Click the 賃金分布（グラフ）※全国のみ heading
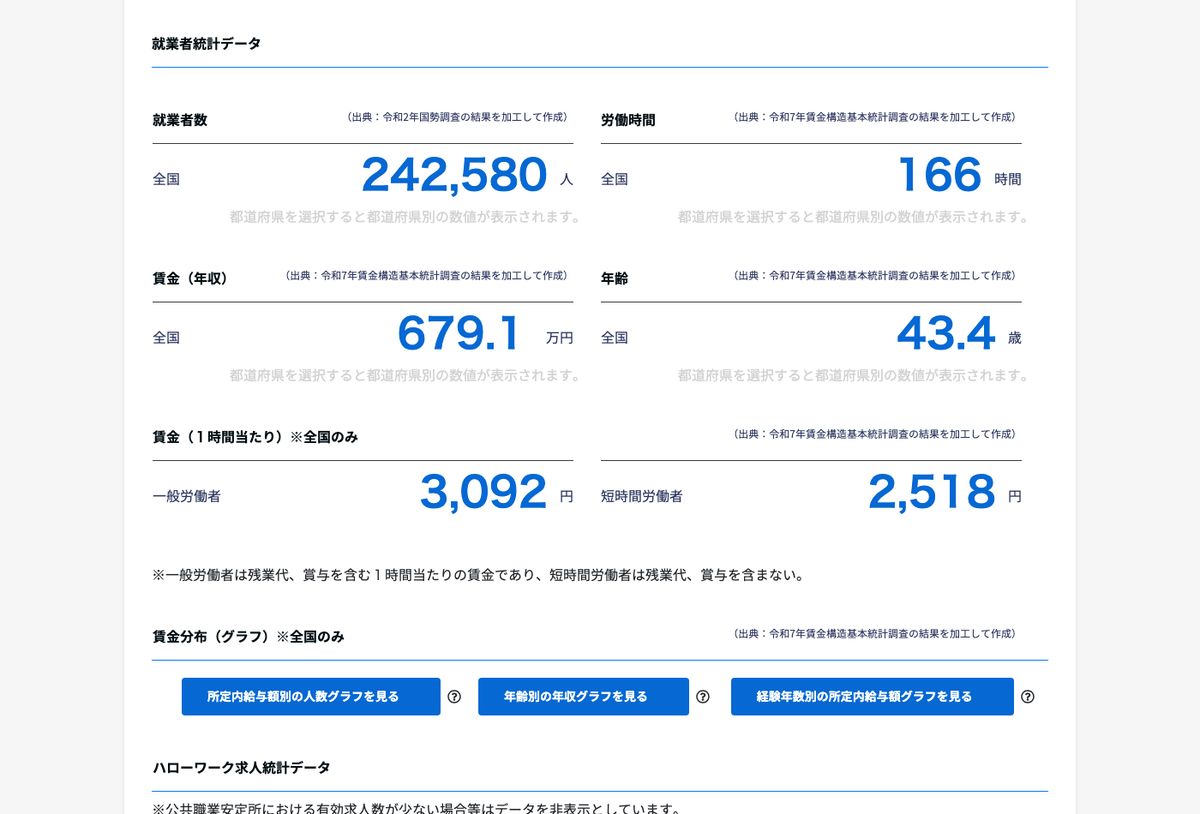Screen dimensions: 1200x814 [248, 637]
